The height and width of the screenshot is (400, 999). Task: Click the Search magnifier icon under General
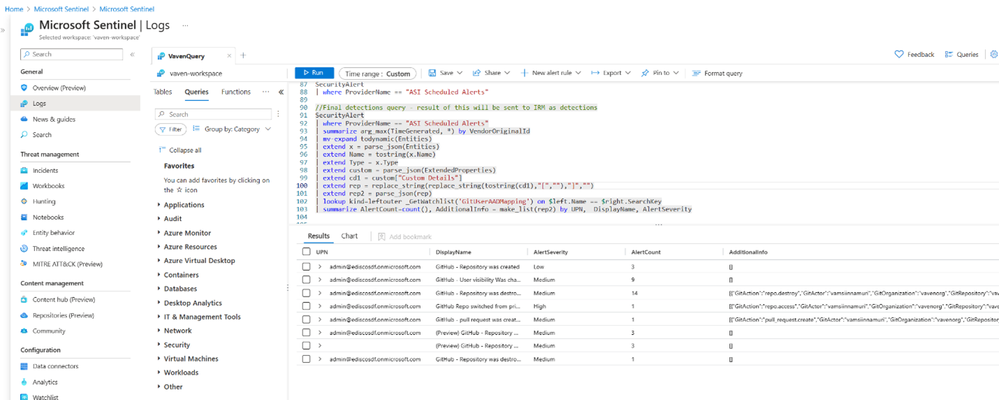(x=24, y=134)
